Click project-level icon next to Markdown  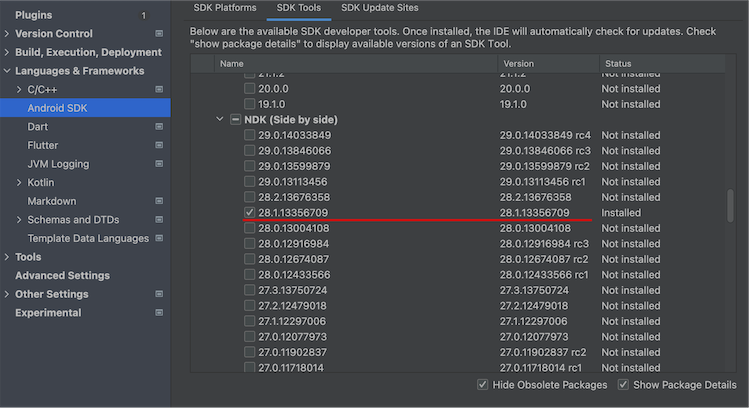pyautogui.click(x=159, y=201)
